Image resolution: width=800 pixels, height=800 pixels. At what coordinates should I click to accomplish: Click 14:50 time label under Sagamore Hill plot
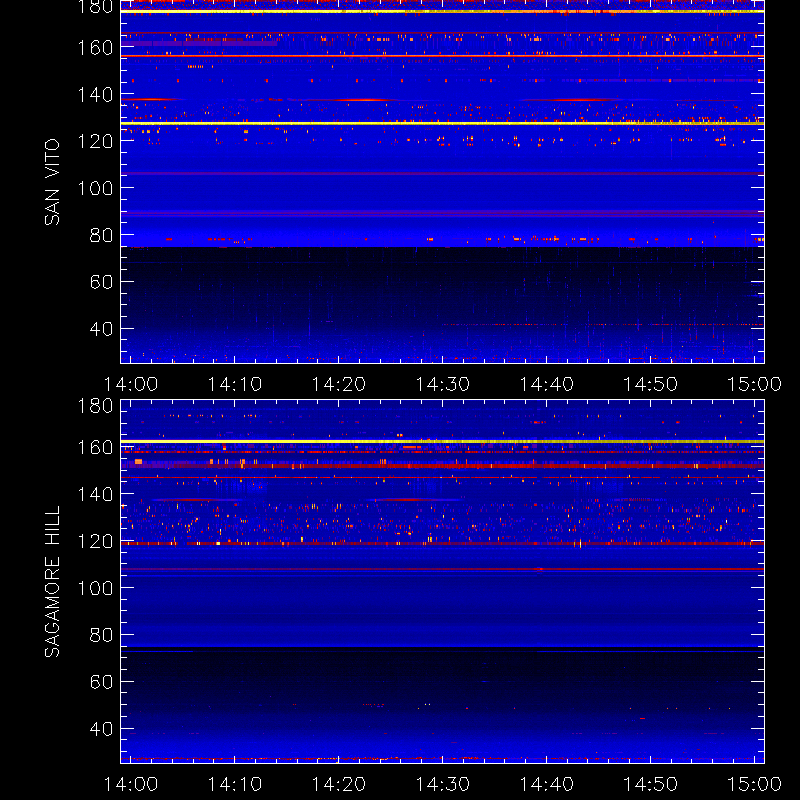click(651, 784)
